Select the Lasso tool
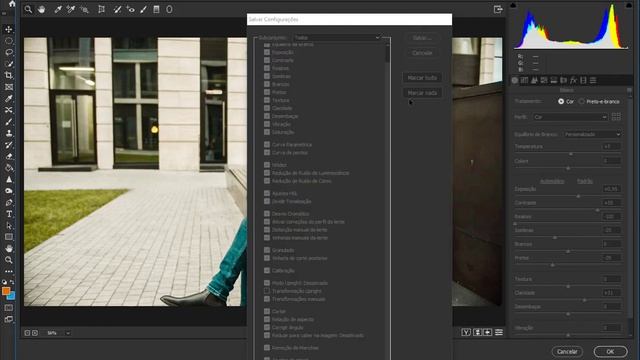The width and height of the screenshot is (640, 360). click(9, 52)
